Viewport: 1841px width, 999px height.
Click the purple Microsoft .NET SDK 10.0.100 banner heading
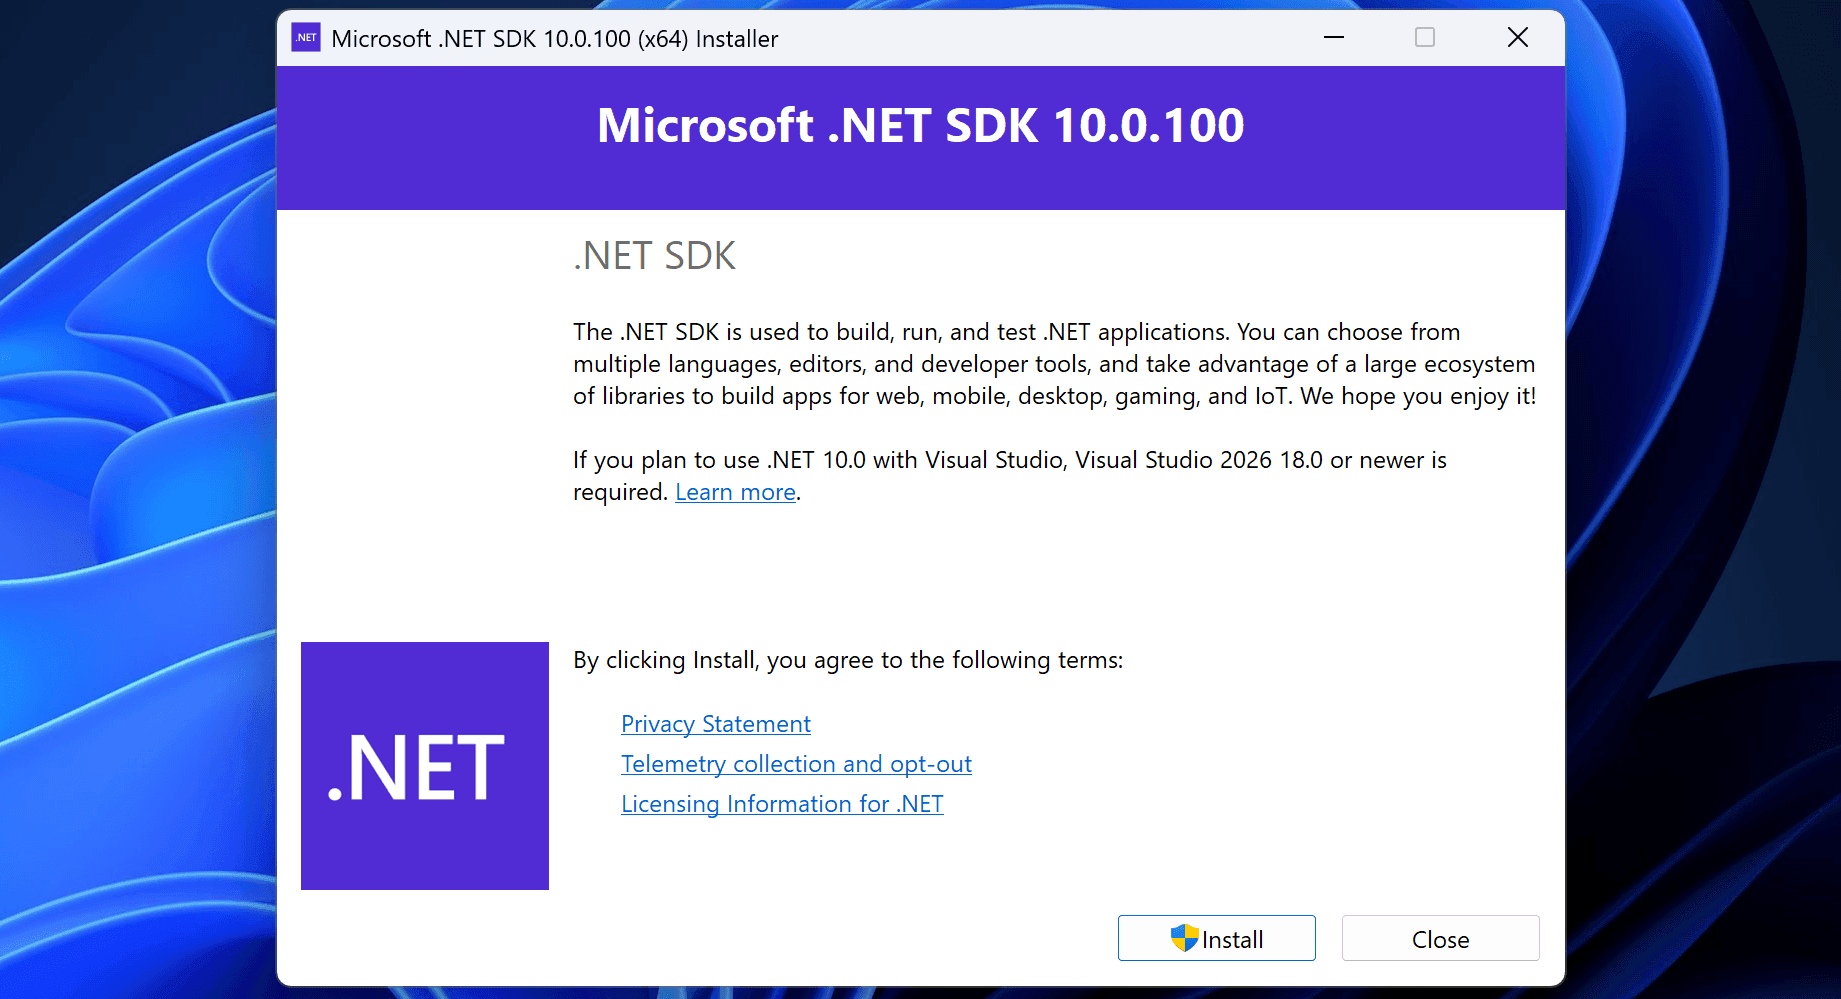click(x=920, y=126)
